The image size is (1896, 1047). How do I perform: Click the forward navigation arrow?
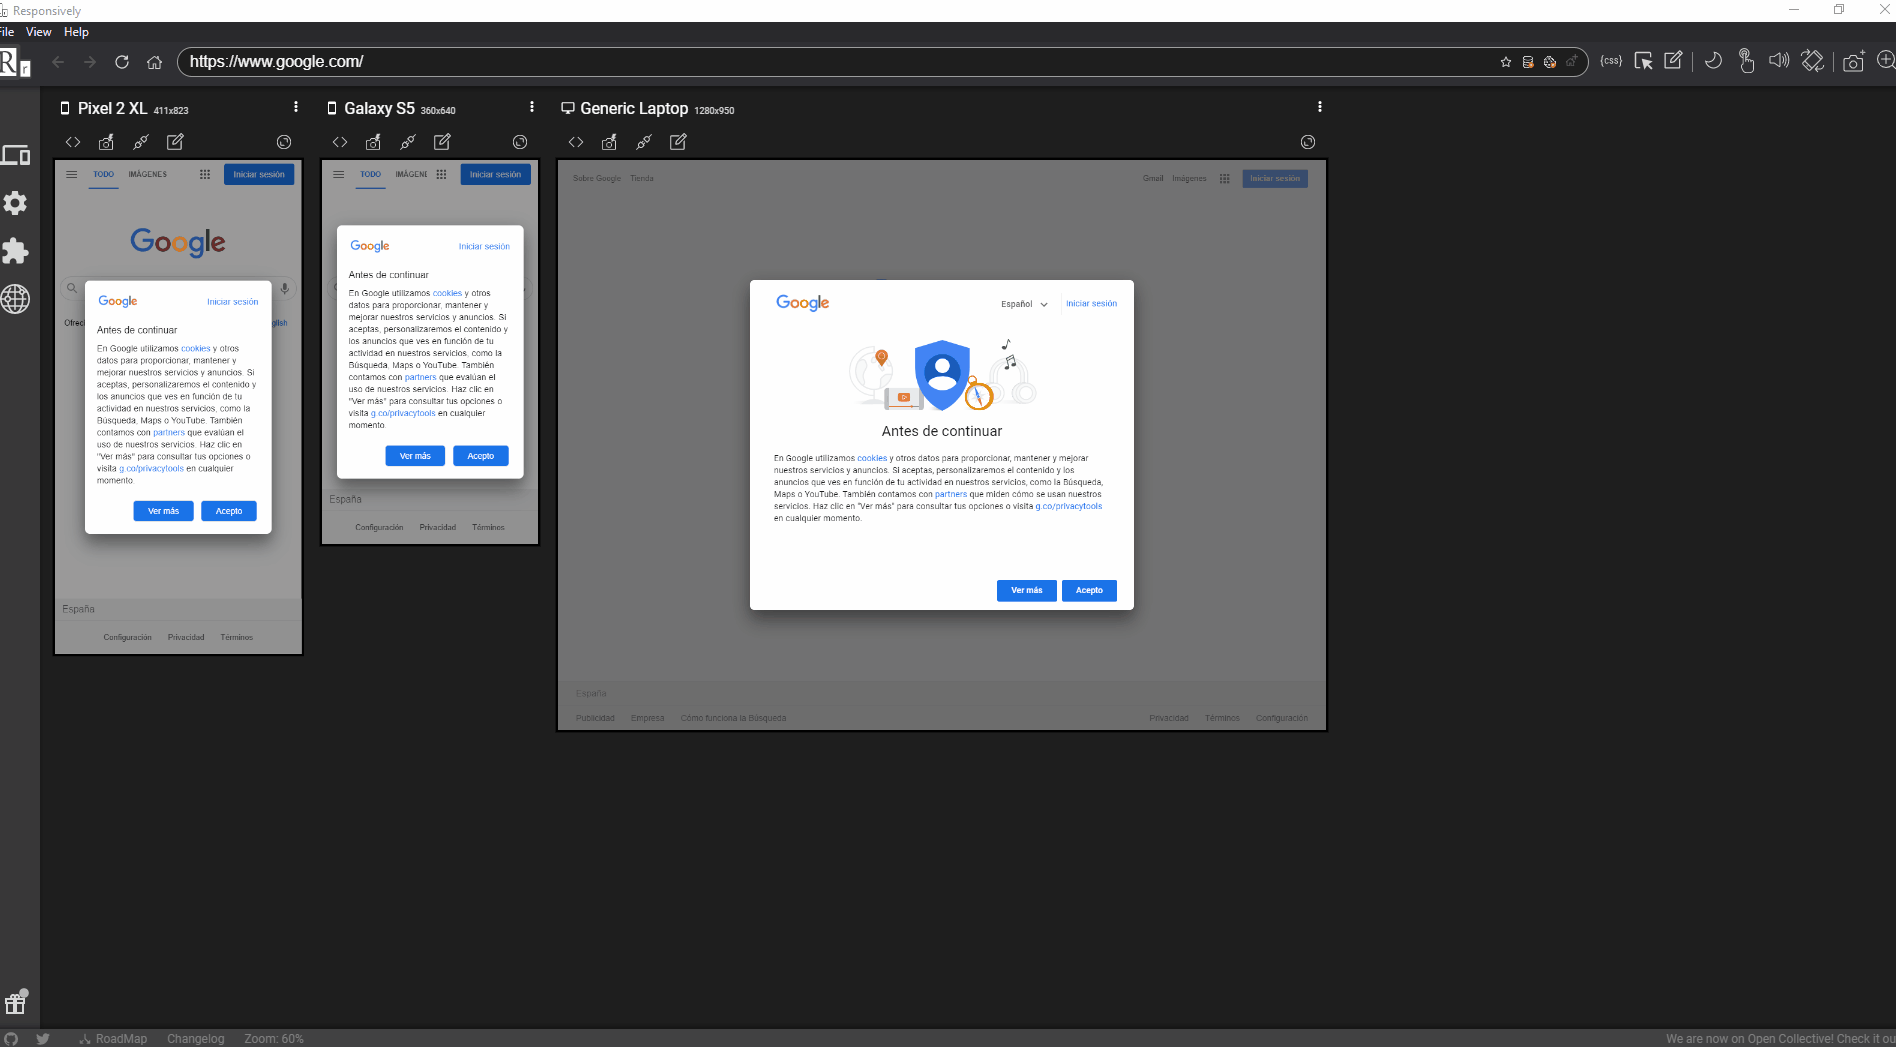point(90,62)
